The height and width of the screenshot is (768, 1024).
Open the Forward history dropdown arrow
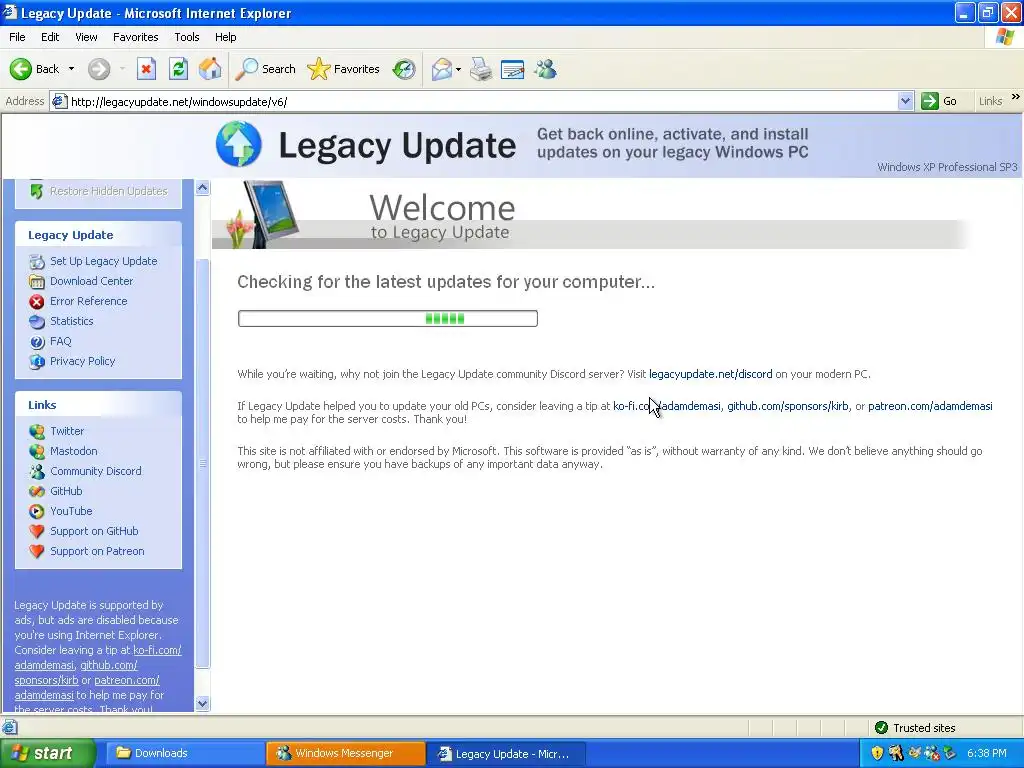click(x=122, y=69)
